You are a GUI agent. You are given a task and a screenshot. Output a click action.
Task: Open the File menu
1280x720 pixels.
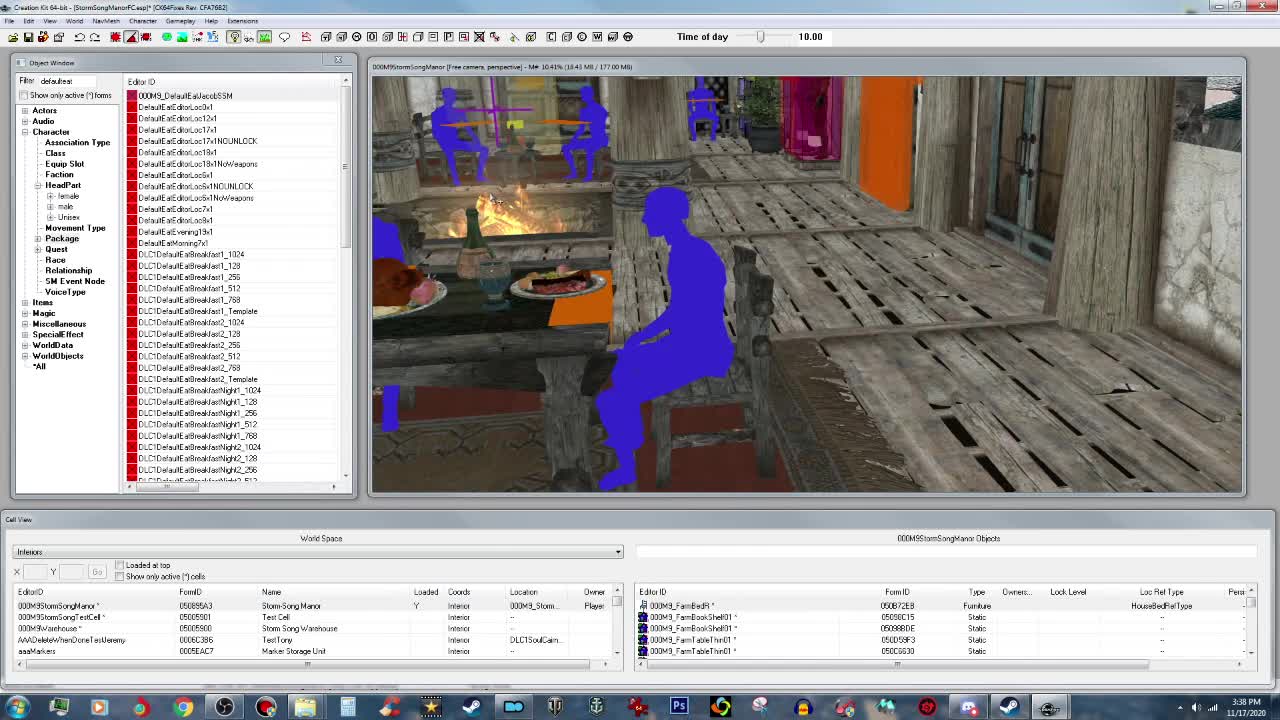tap(9, 21)
